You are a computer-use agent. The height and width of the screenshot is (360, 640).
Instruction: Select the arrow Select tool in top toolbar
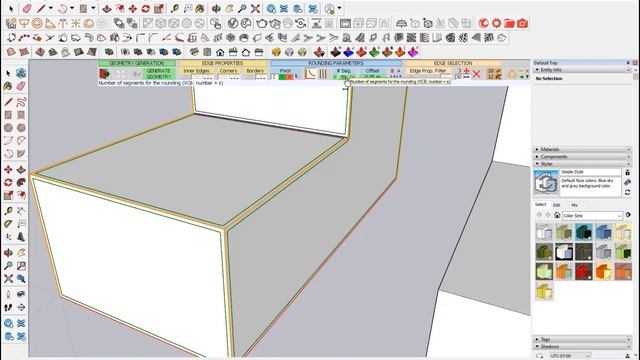11,8
